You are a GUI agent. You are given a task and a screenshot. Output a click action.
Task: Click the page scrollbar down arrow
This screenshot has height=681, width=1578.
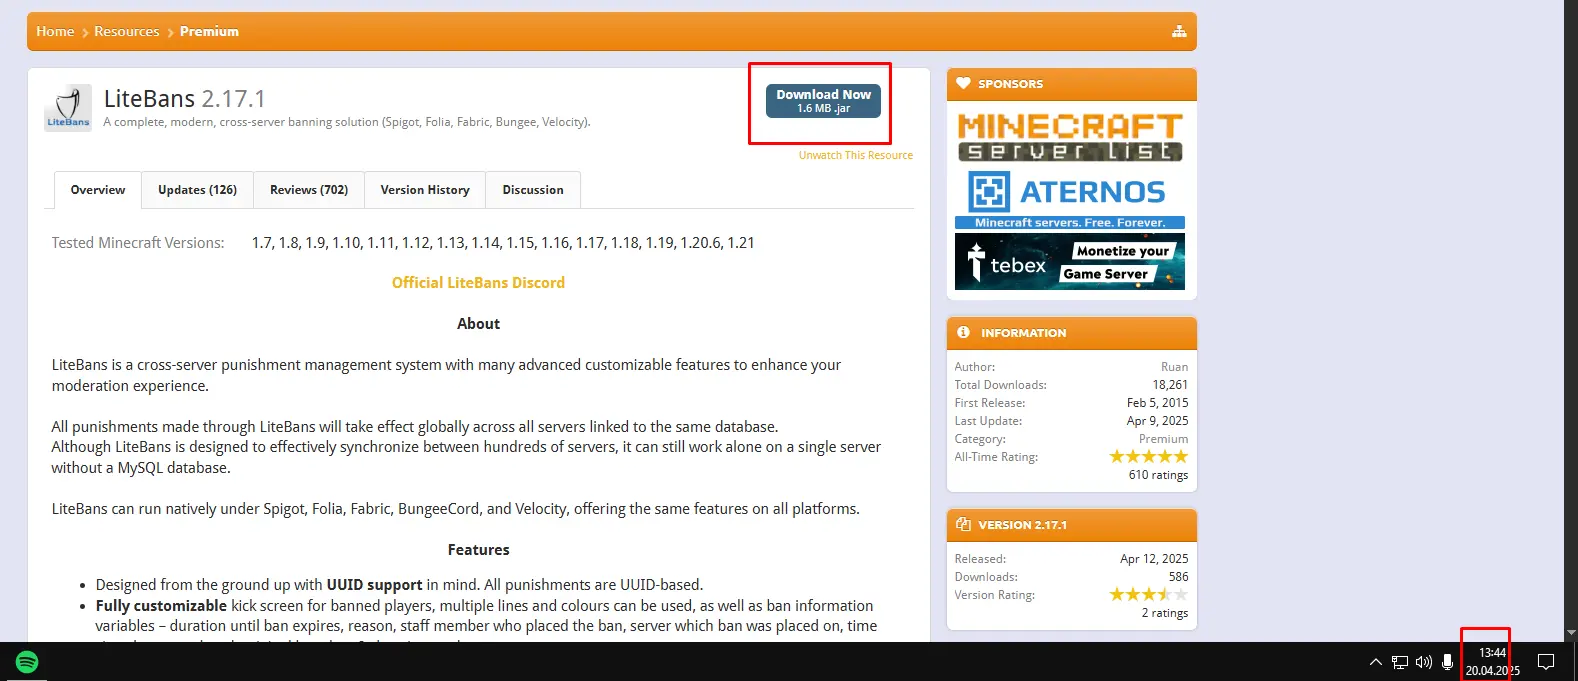pyautogui.click(x=1570, y=633)
